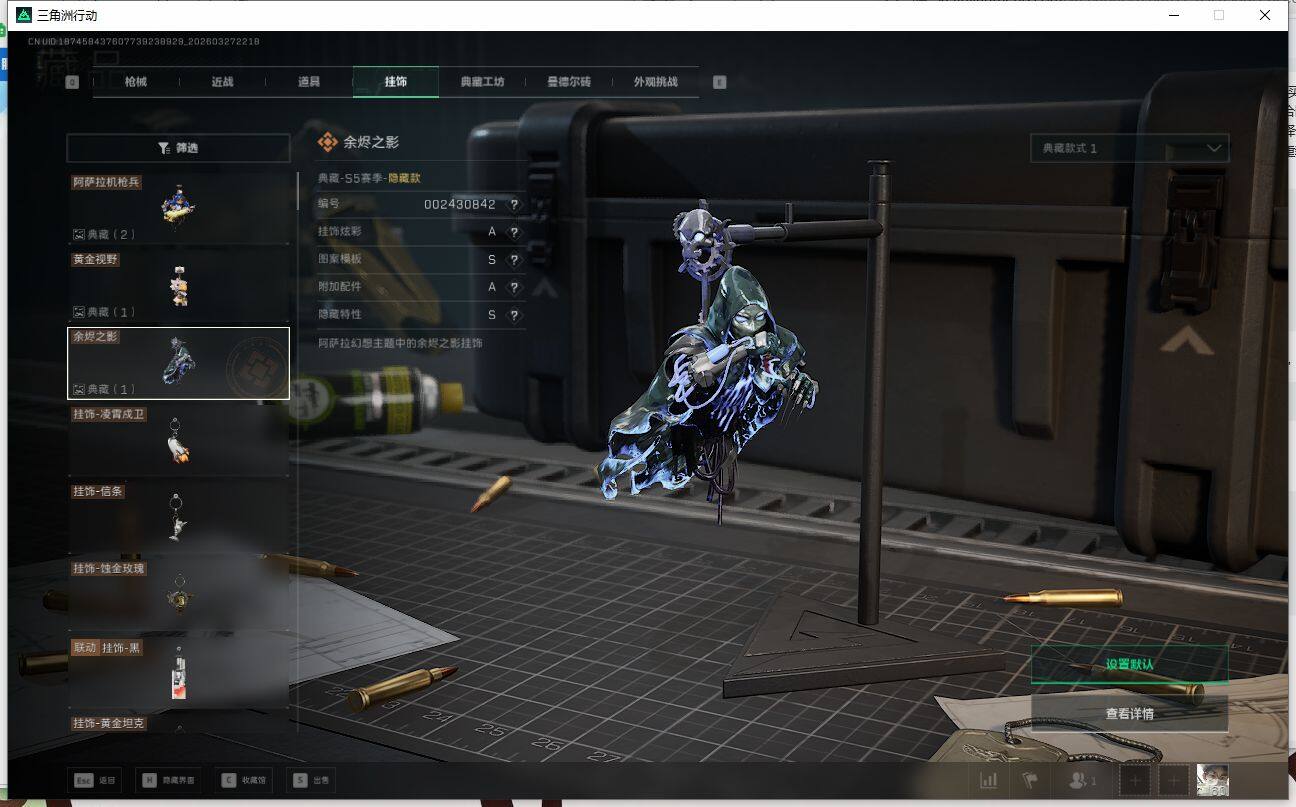Open the bar-chart stats icon
This screenshot has width=1296, height=807.
(x=989, y=780)
